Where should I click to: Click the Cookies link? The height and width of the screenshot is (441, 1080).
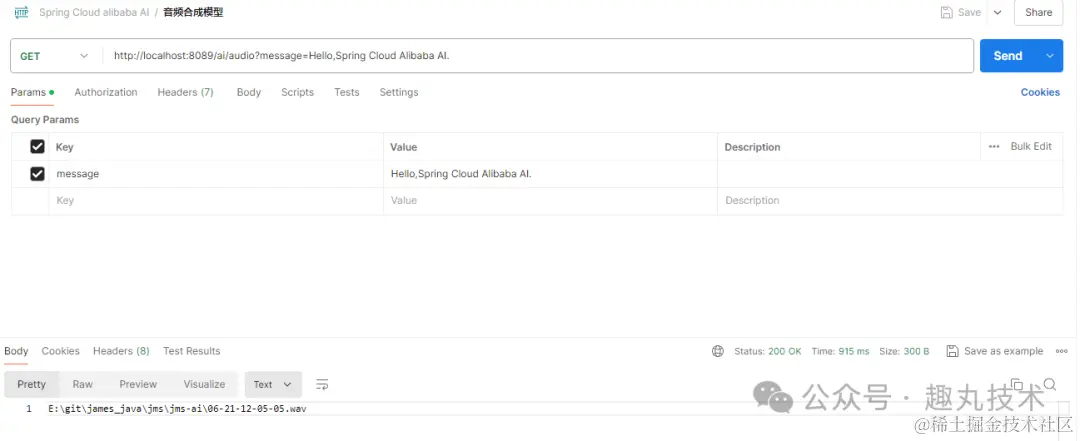click(x=1040, y=92)
